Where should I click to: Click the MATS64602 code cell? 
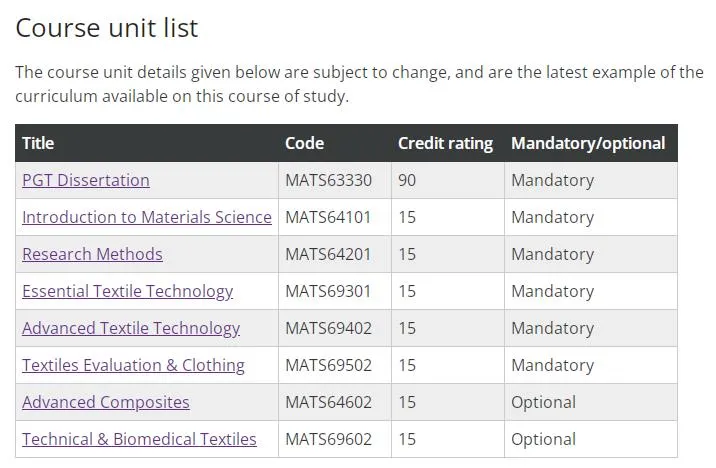click(x=335, y=402)
